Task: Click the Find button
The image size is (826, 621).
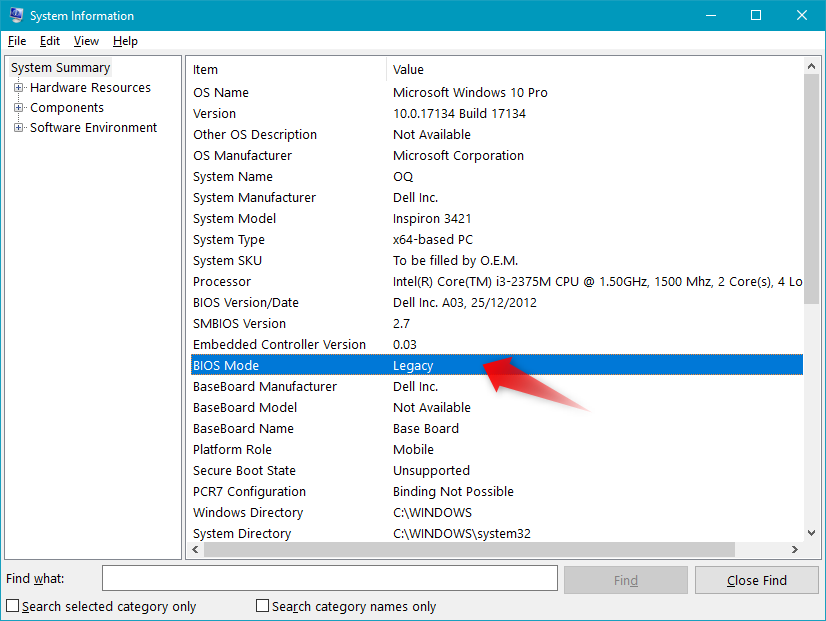Action: [626, 580]
